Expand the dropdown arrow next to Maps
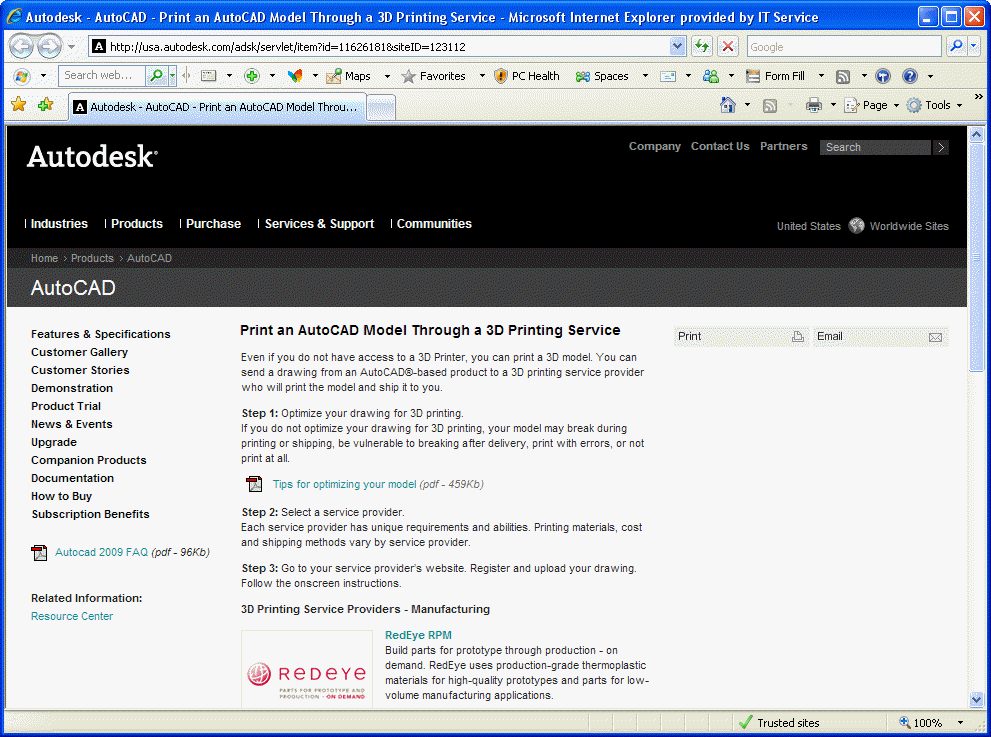991x737 pixels. (387, 76)
